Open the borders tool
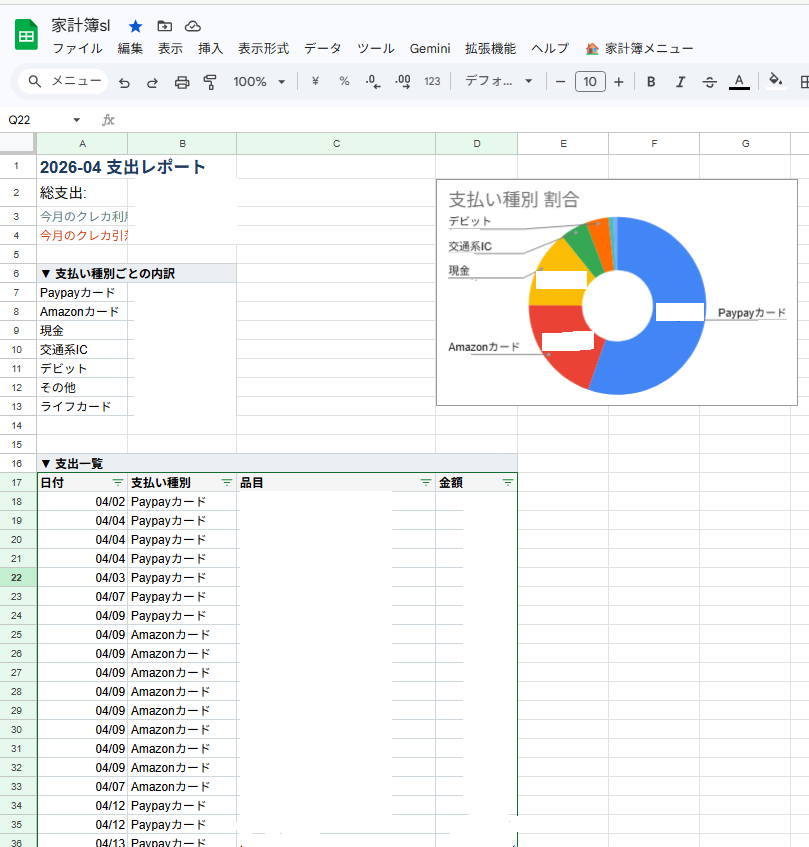 (804, 82)
